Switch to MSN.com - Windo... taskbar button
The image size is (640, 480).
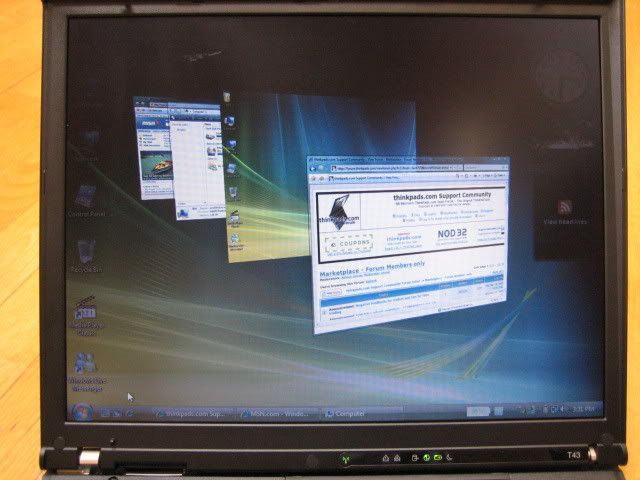tap(278, 413)
